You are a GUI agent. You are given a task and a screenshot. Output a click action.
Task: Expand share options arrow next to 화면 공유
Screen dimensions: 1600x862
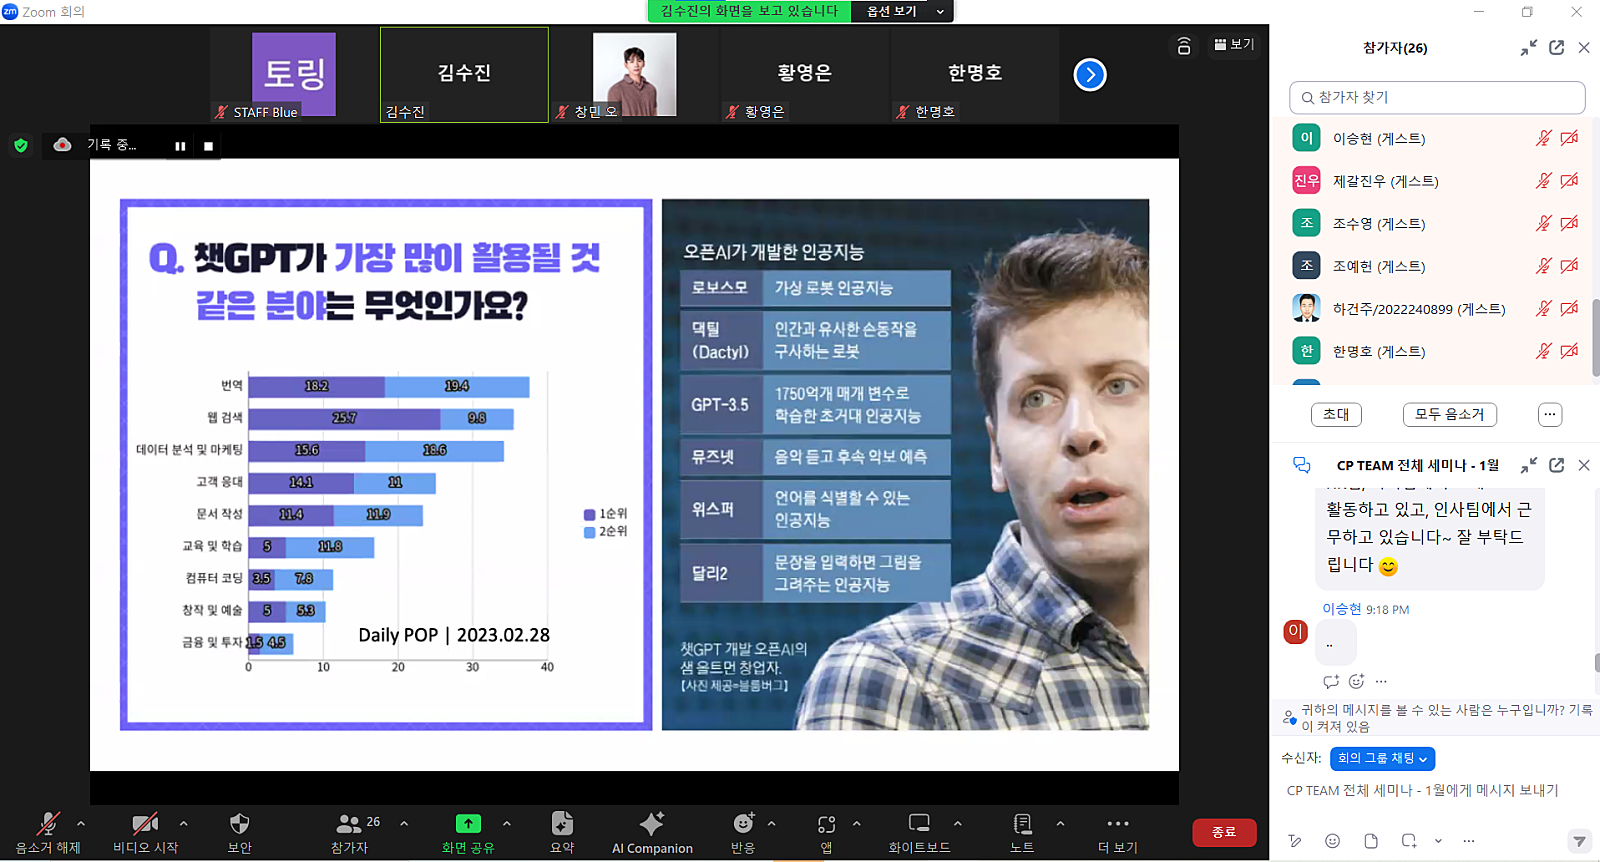[507, 823]
